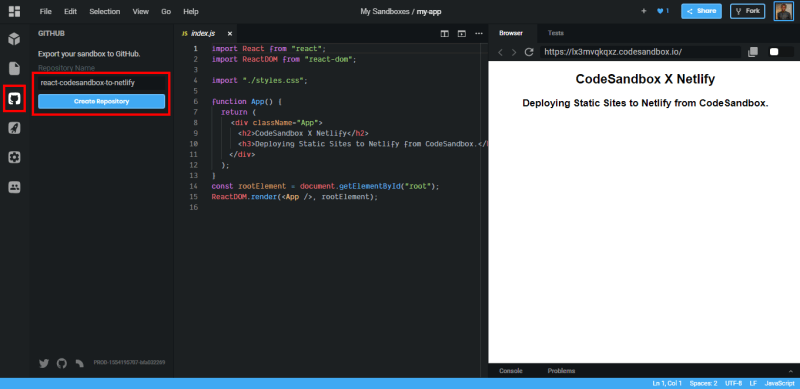Open the Selection menu
800x389 pixels.
coord(105,11)
